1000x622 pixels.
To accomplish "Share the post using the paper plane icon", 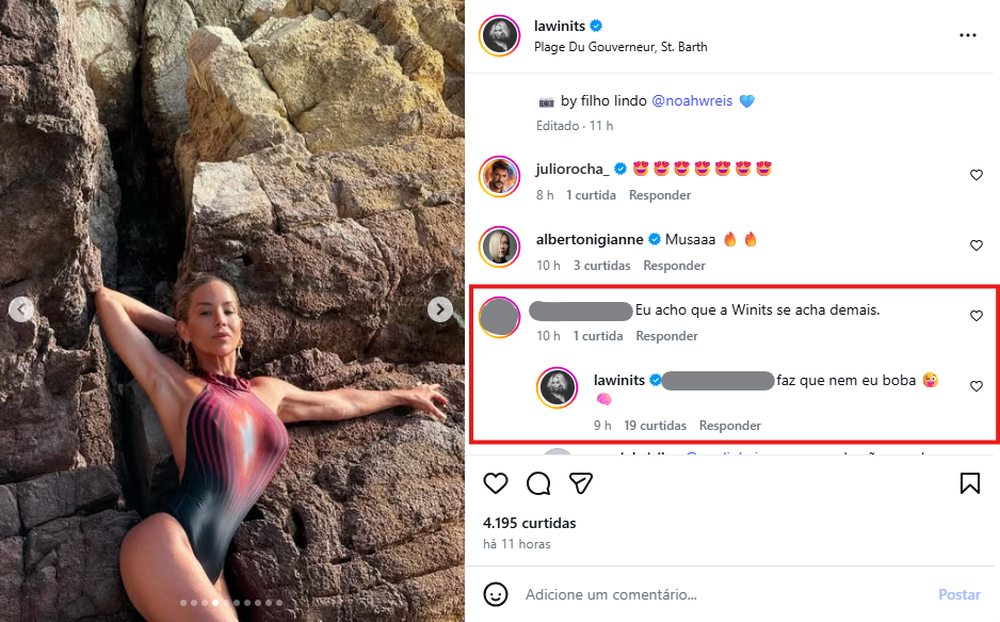I will pyautogui.click(x=580, y=483).
